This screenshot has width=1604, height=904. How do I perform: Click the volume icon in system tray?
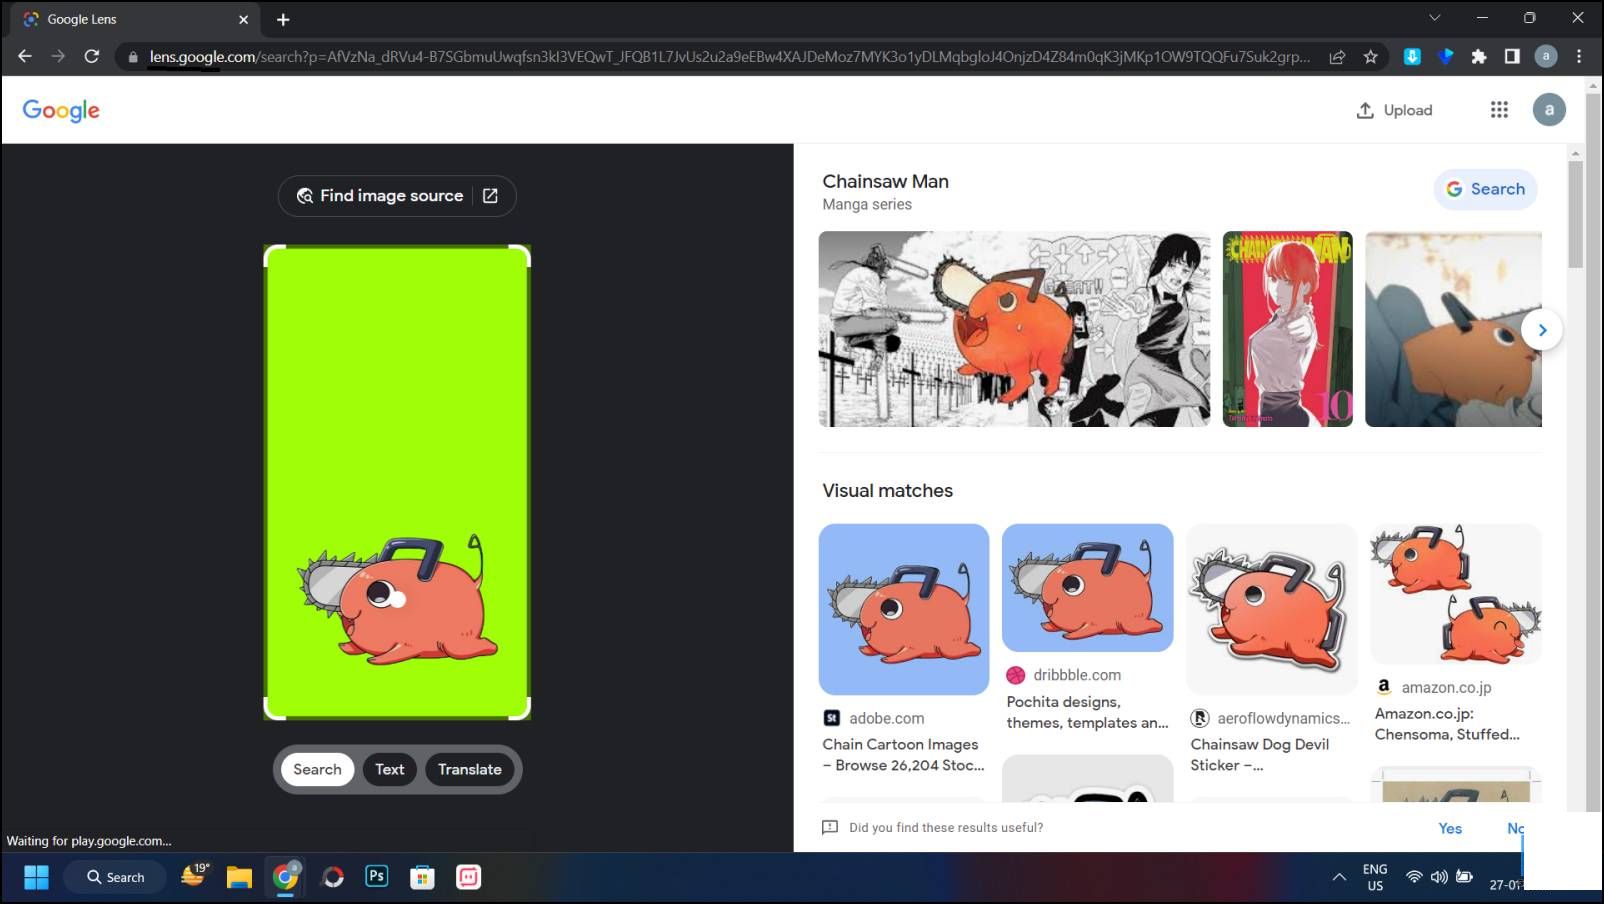tap(1439, 877)
